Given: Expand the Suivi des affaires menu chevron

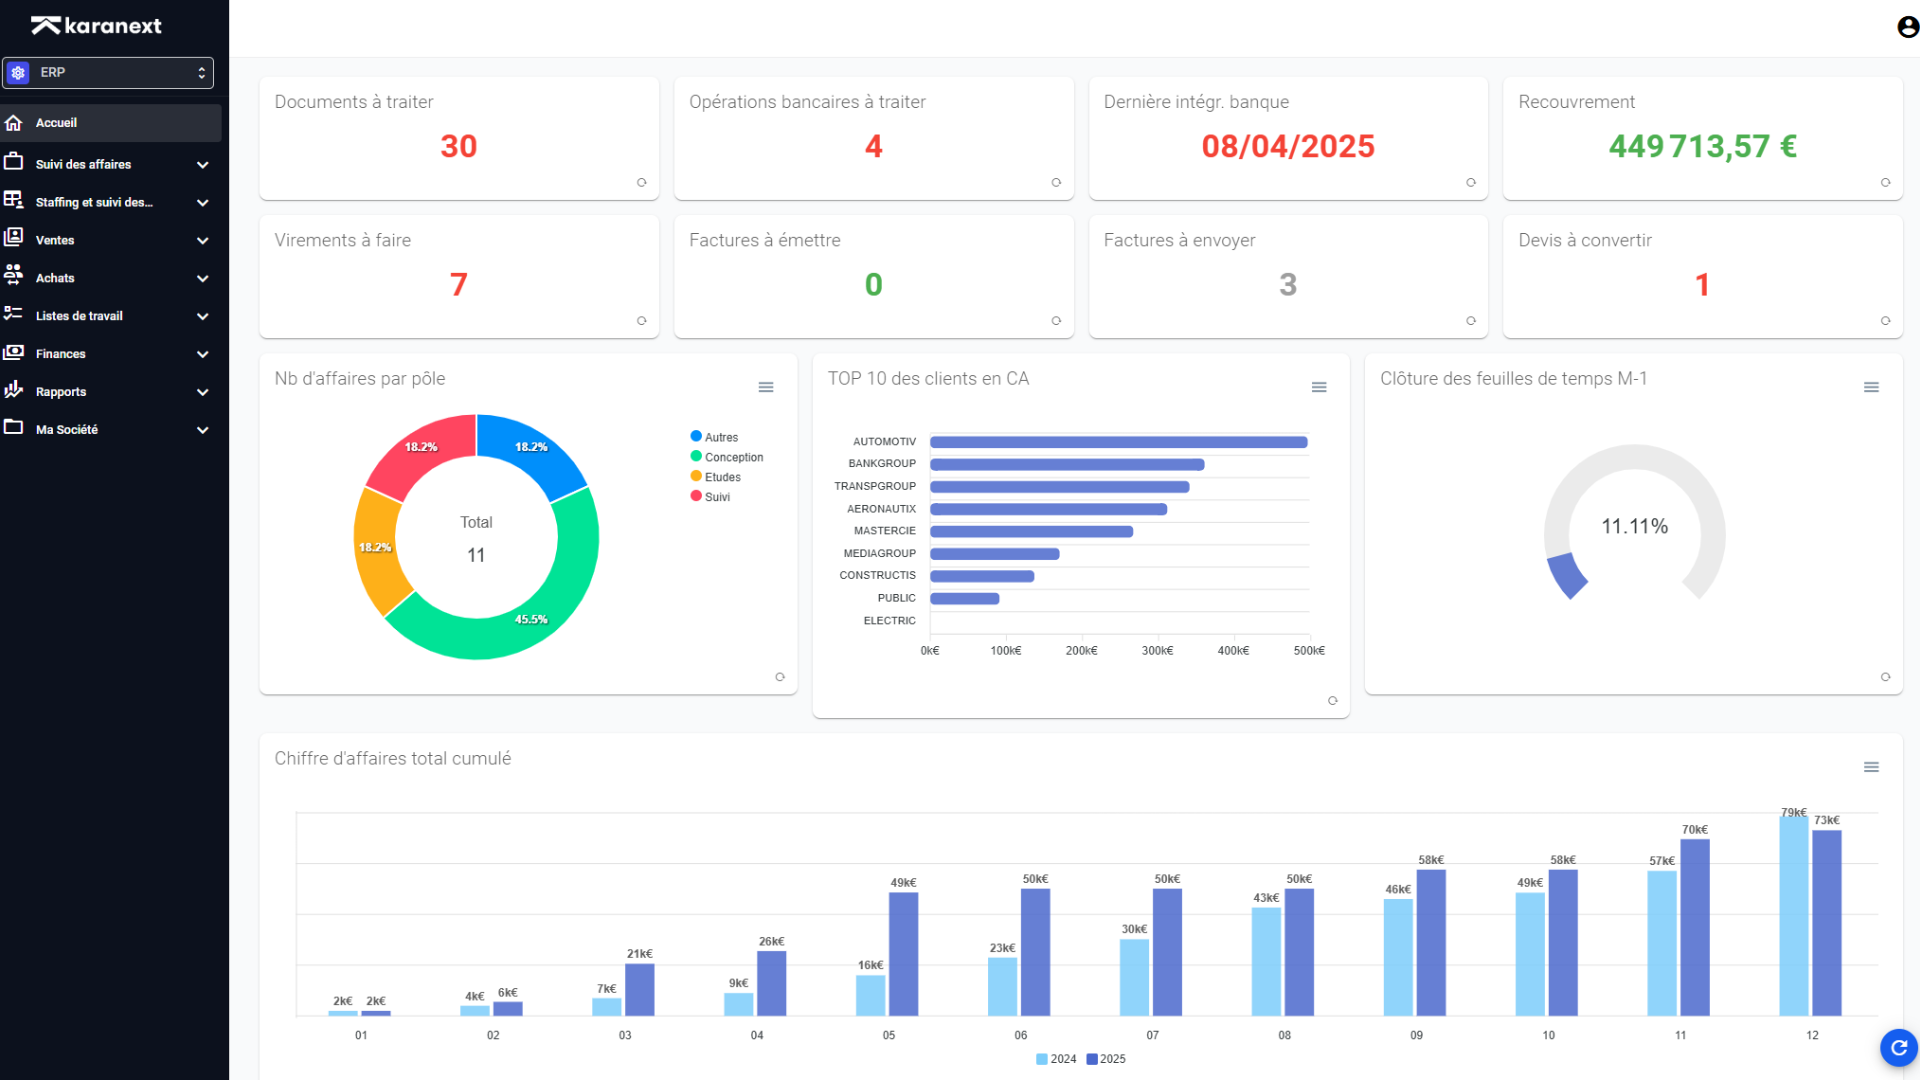Looking at the screenshot, I should [203, 165].
